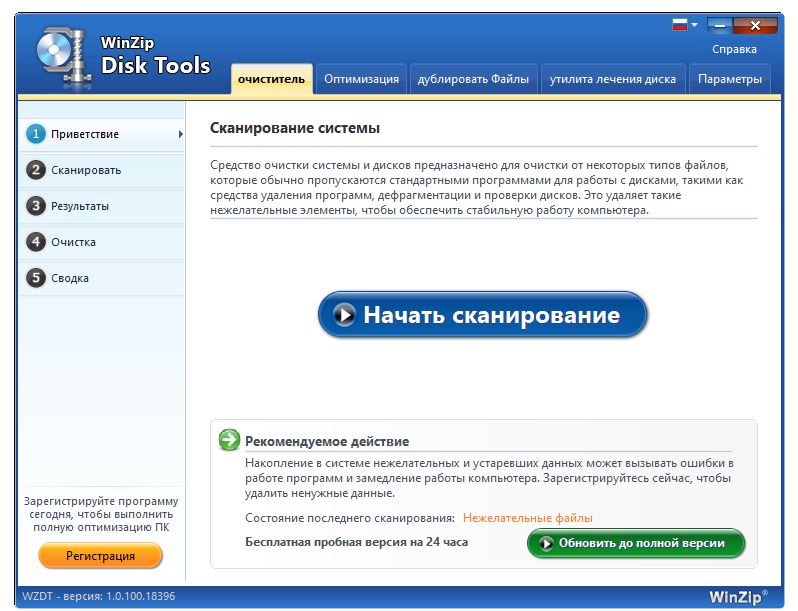Select step 4 Очистка number icon
The width and height of the screenshot is (798, 611).
pos(36,242)
